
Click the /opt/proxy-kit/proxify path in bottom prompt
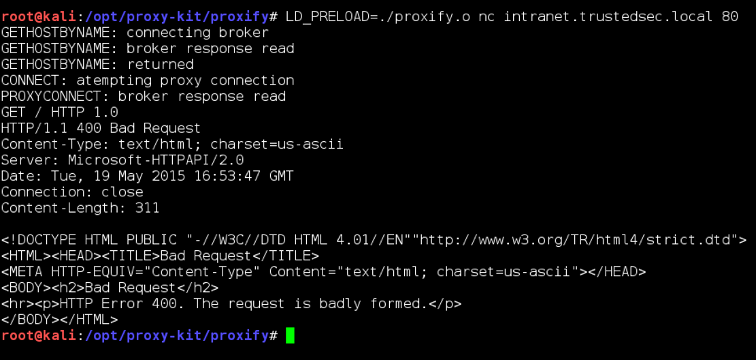[176, 335]
